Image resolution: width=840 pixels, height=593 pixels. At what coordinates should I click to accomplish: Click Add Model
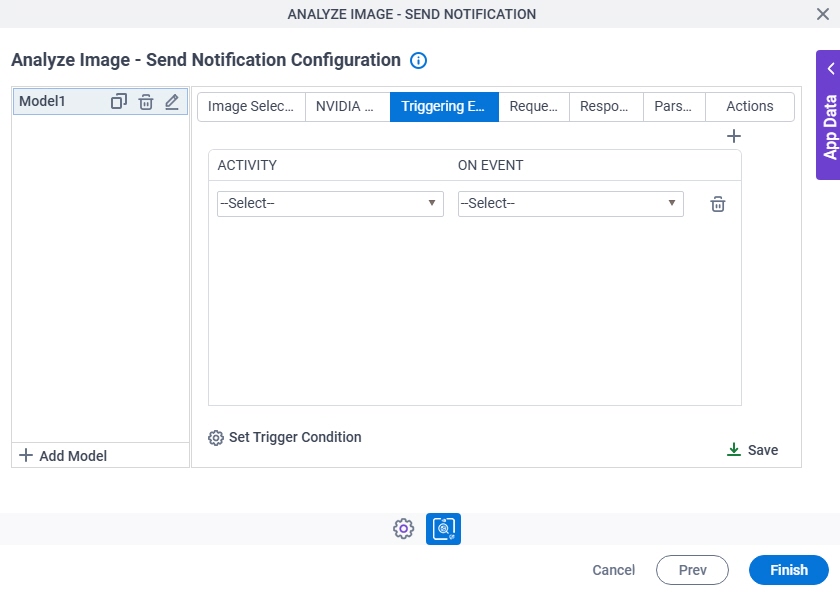click(x=63, y=456)
